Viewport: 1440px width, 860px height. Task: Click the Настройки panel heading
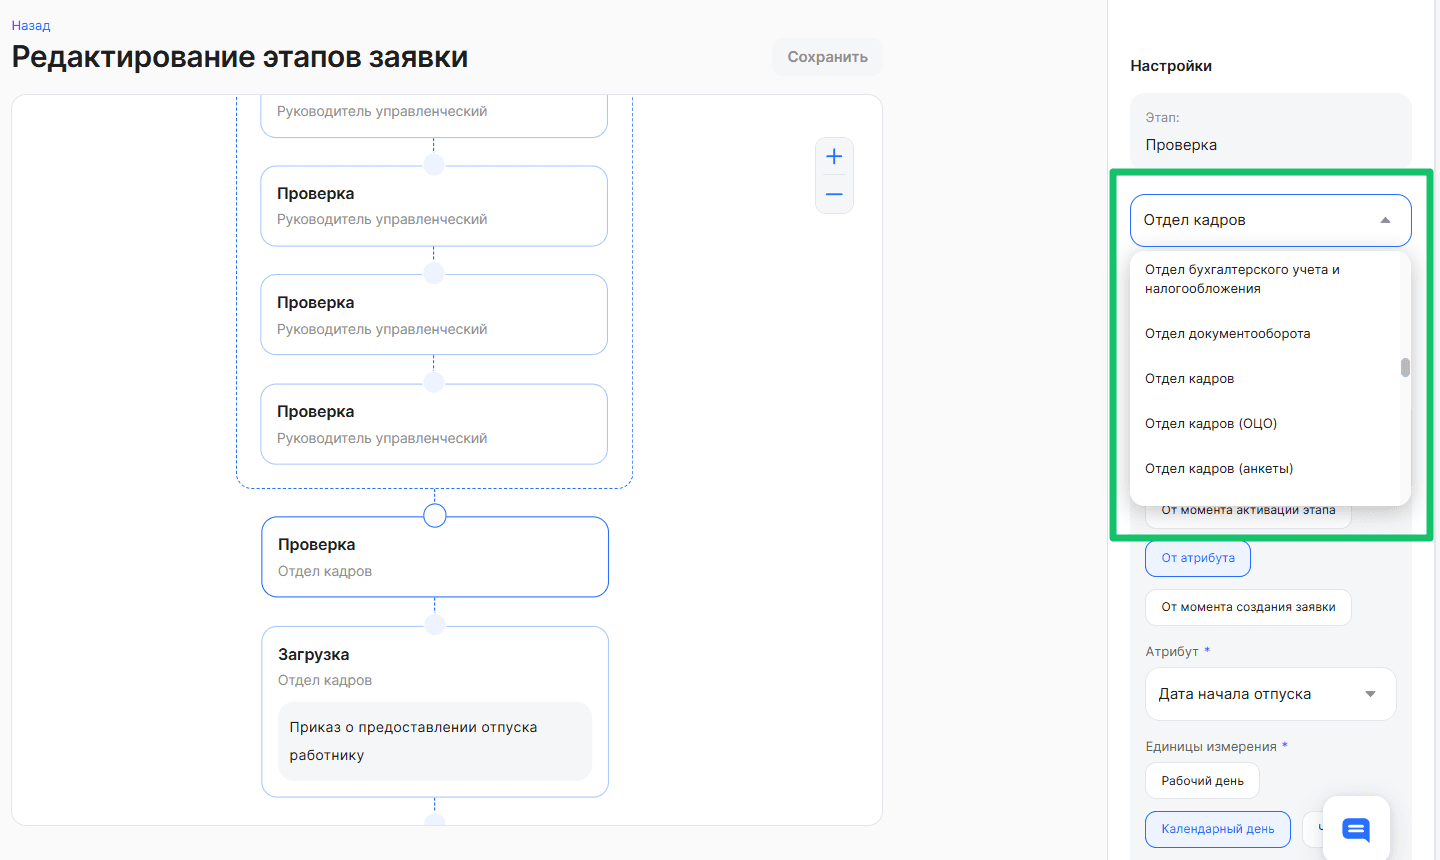point(1171,66)
